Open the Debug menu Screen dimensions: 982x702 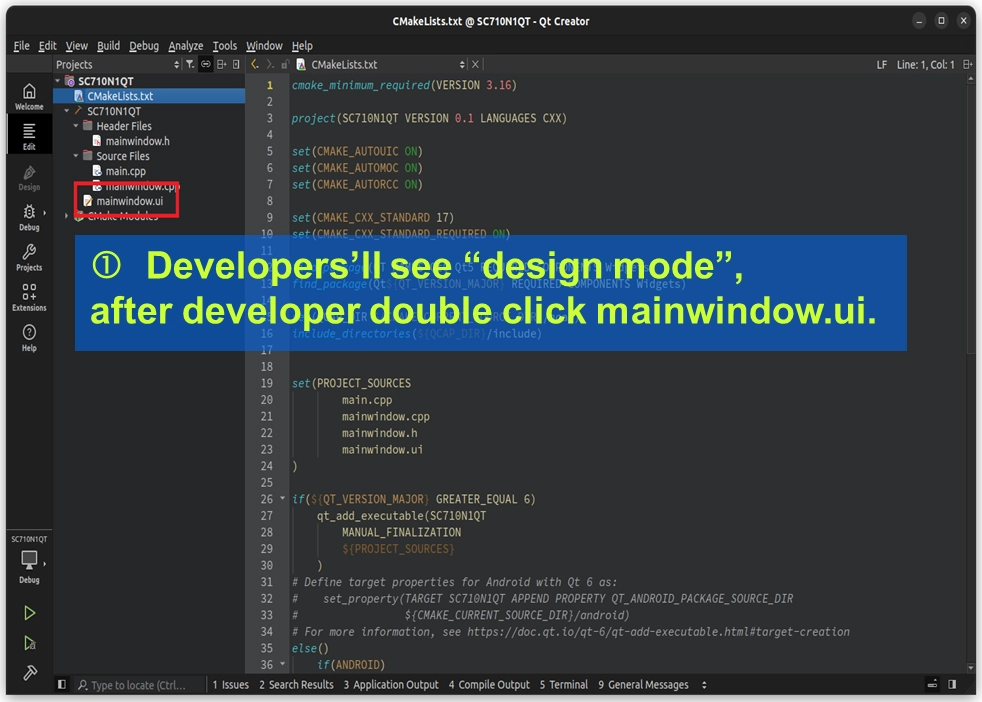144,46
